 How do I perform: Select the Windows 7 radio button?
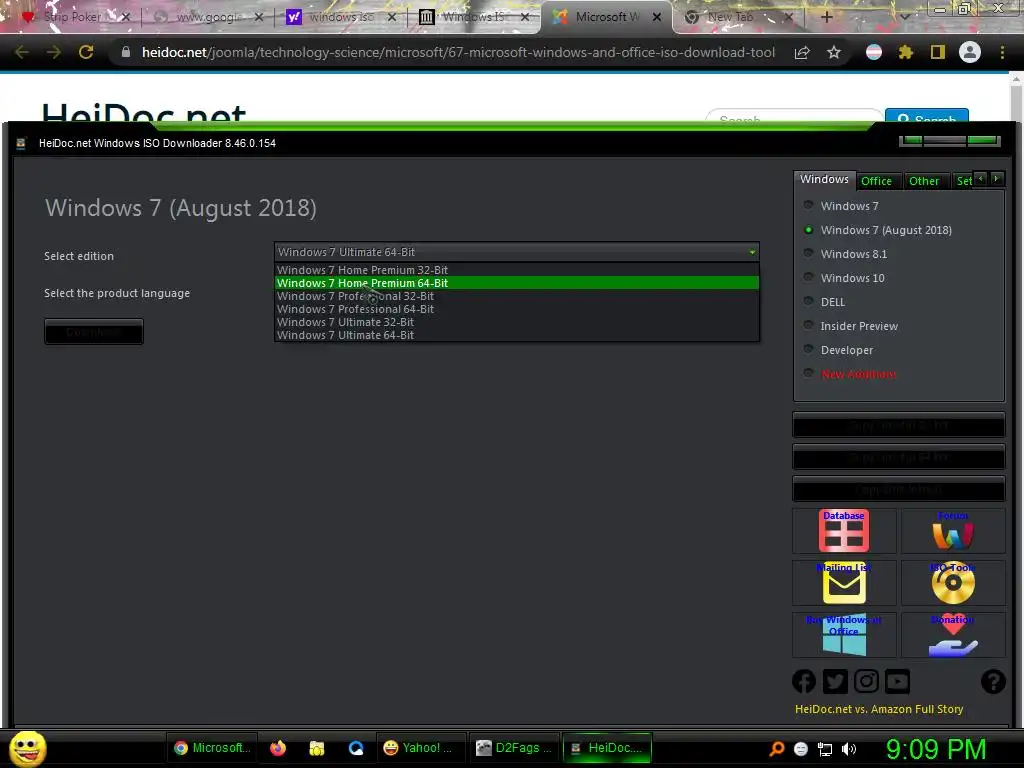pos(808,205)
